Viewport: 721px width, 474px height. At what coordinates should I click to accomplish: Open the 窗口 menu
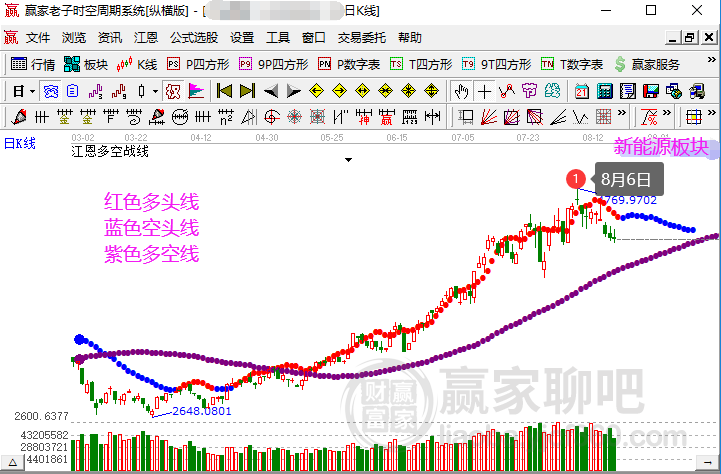point(314,38)
